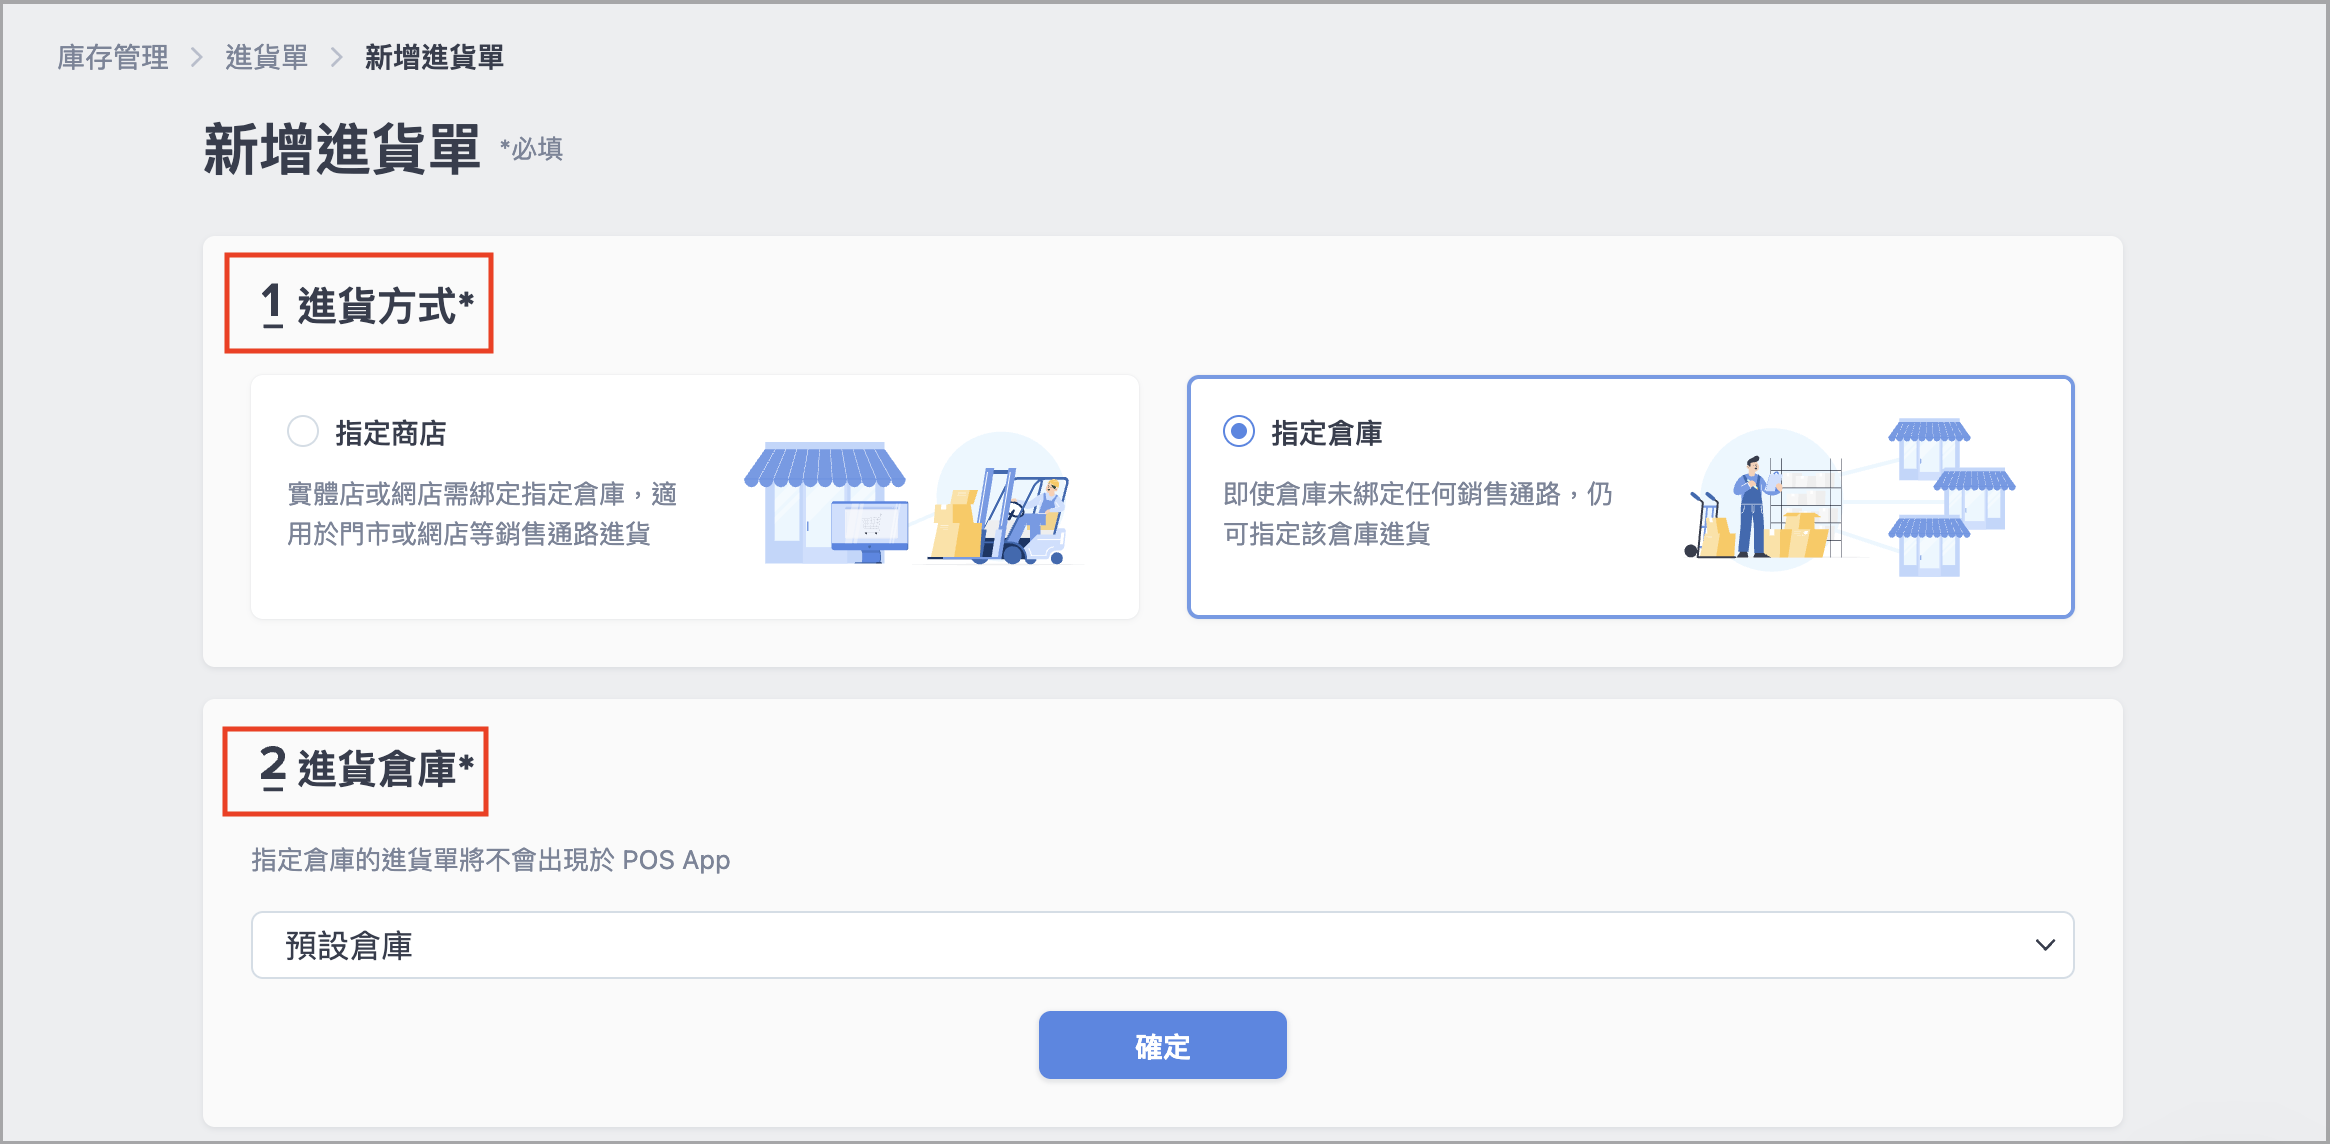
Task: Confirm with the 確定 button
Action: coord(1162,1045)
